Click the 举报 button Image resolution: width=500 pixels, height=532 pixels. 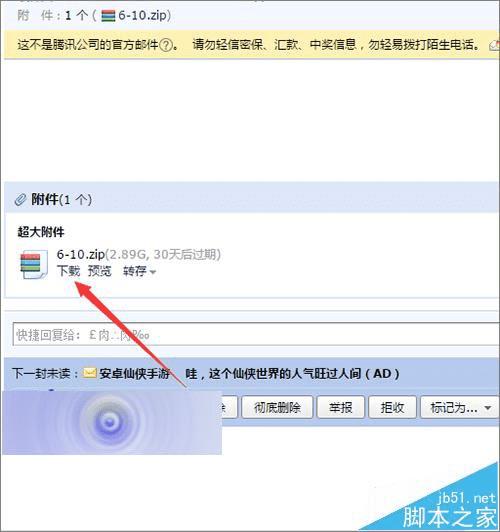coord(341,407)
